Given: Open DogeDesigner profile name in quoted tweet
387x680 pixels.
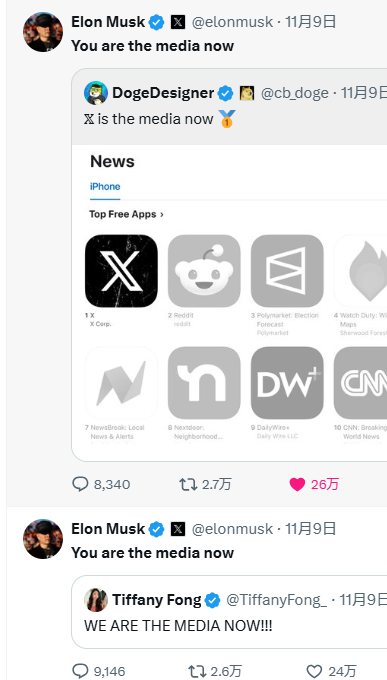Looking at the screenshot, I should pyautogui.click(x=163, y=93).
